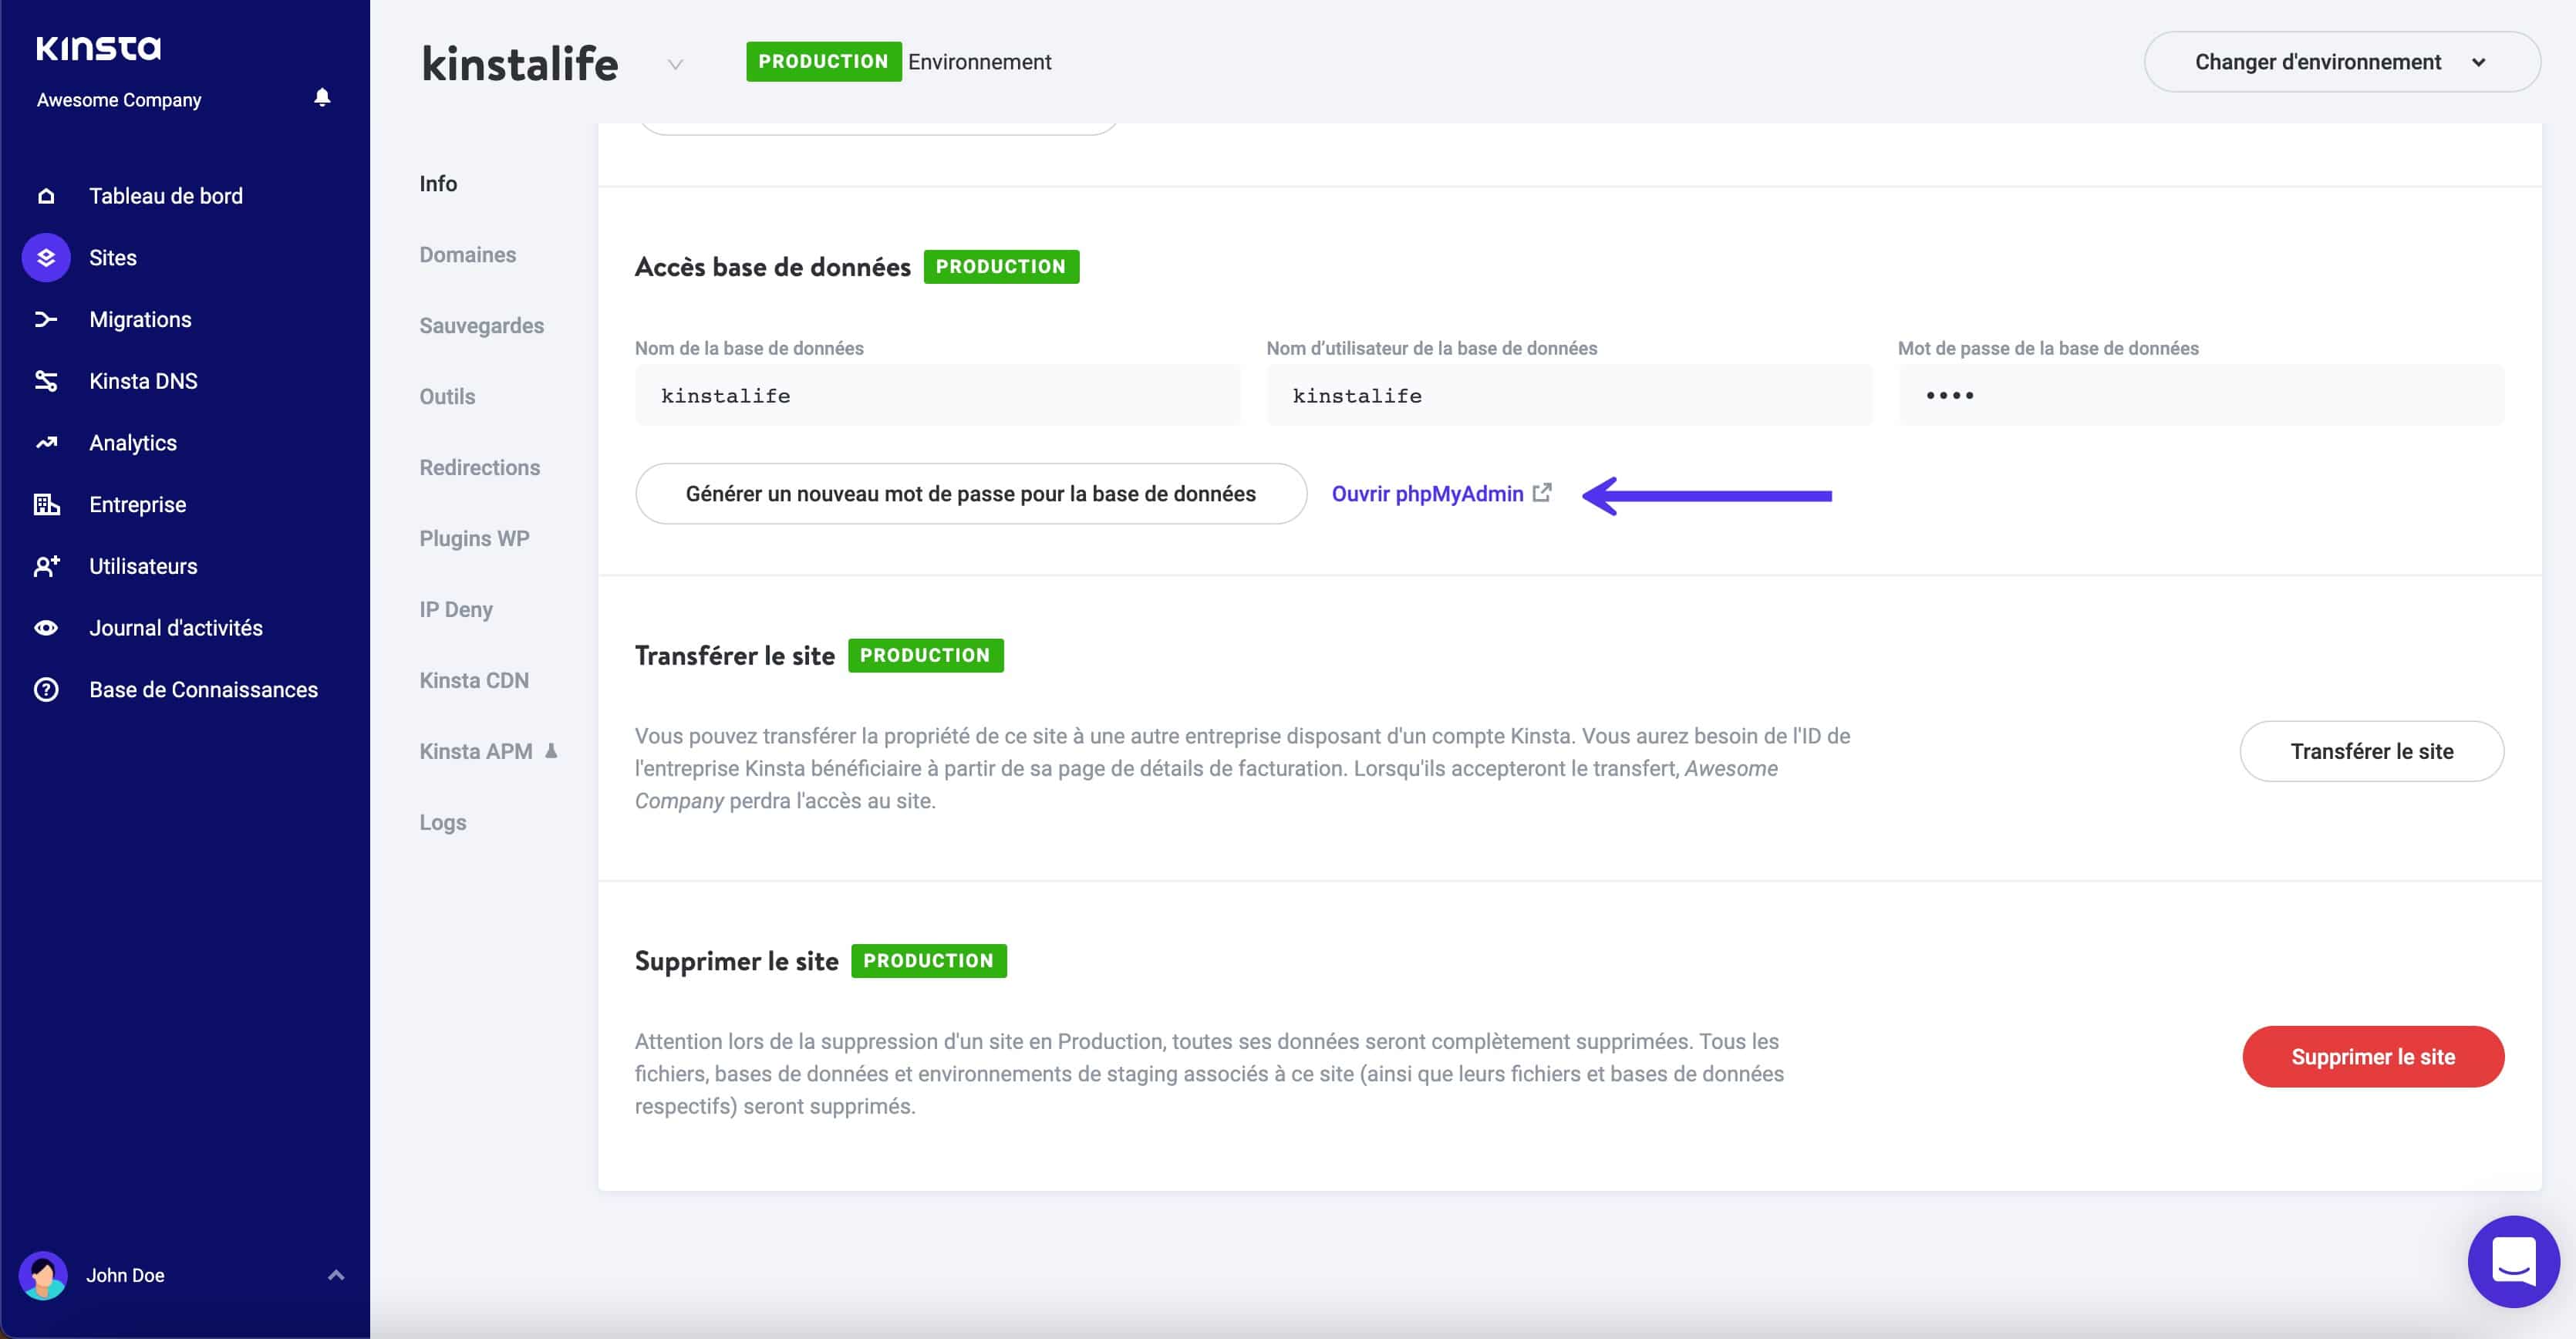Click the Journal d'activités eye icon

46,628
